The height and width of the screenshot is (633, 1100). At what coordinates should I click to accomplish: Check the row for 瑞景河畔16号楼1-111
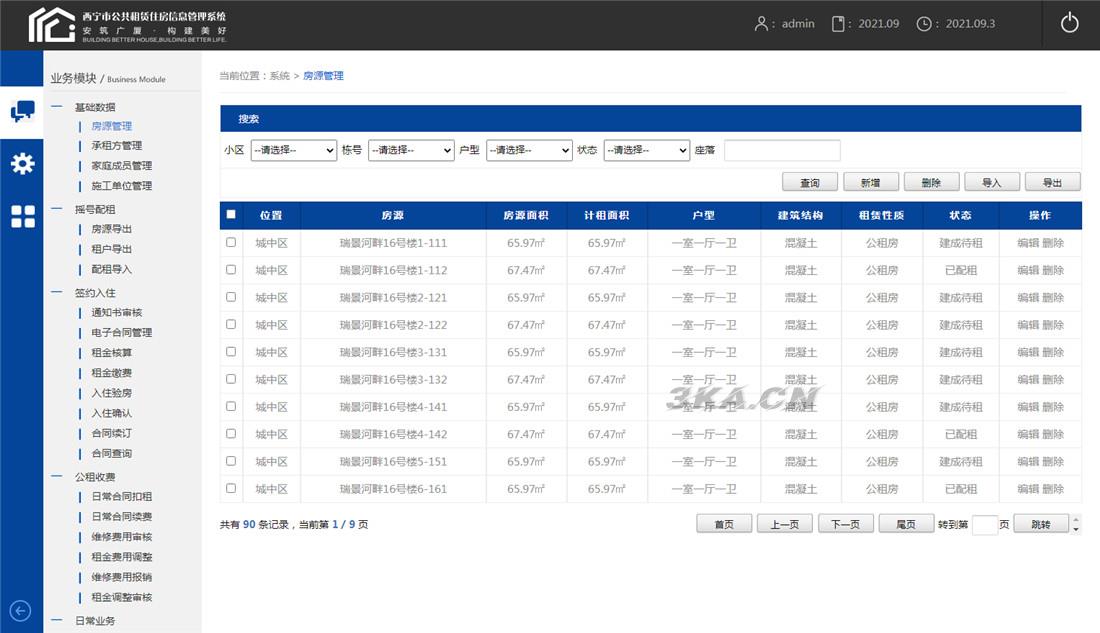(x=231, y=242)
